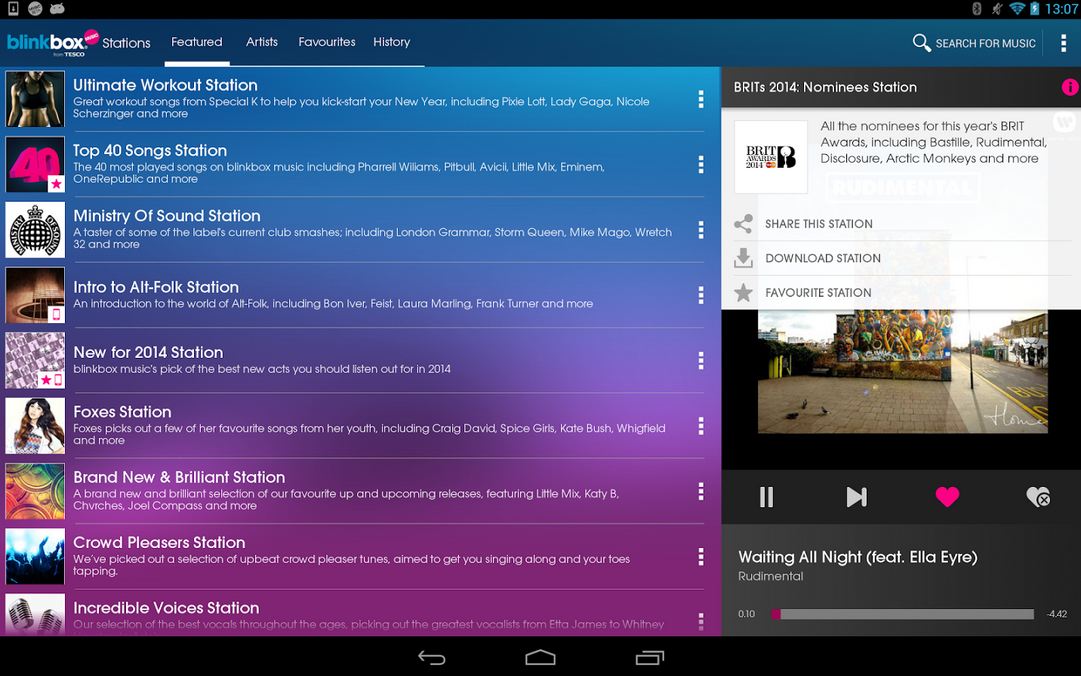Open the New for 2014 Station title

pyautogui.click(x=148, y=352)
